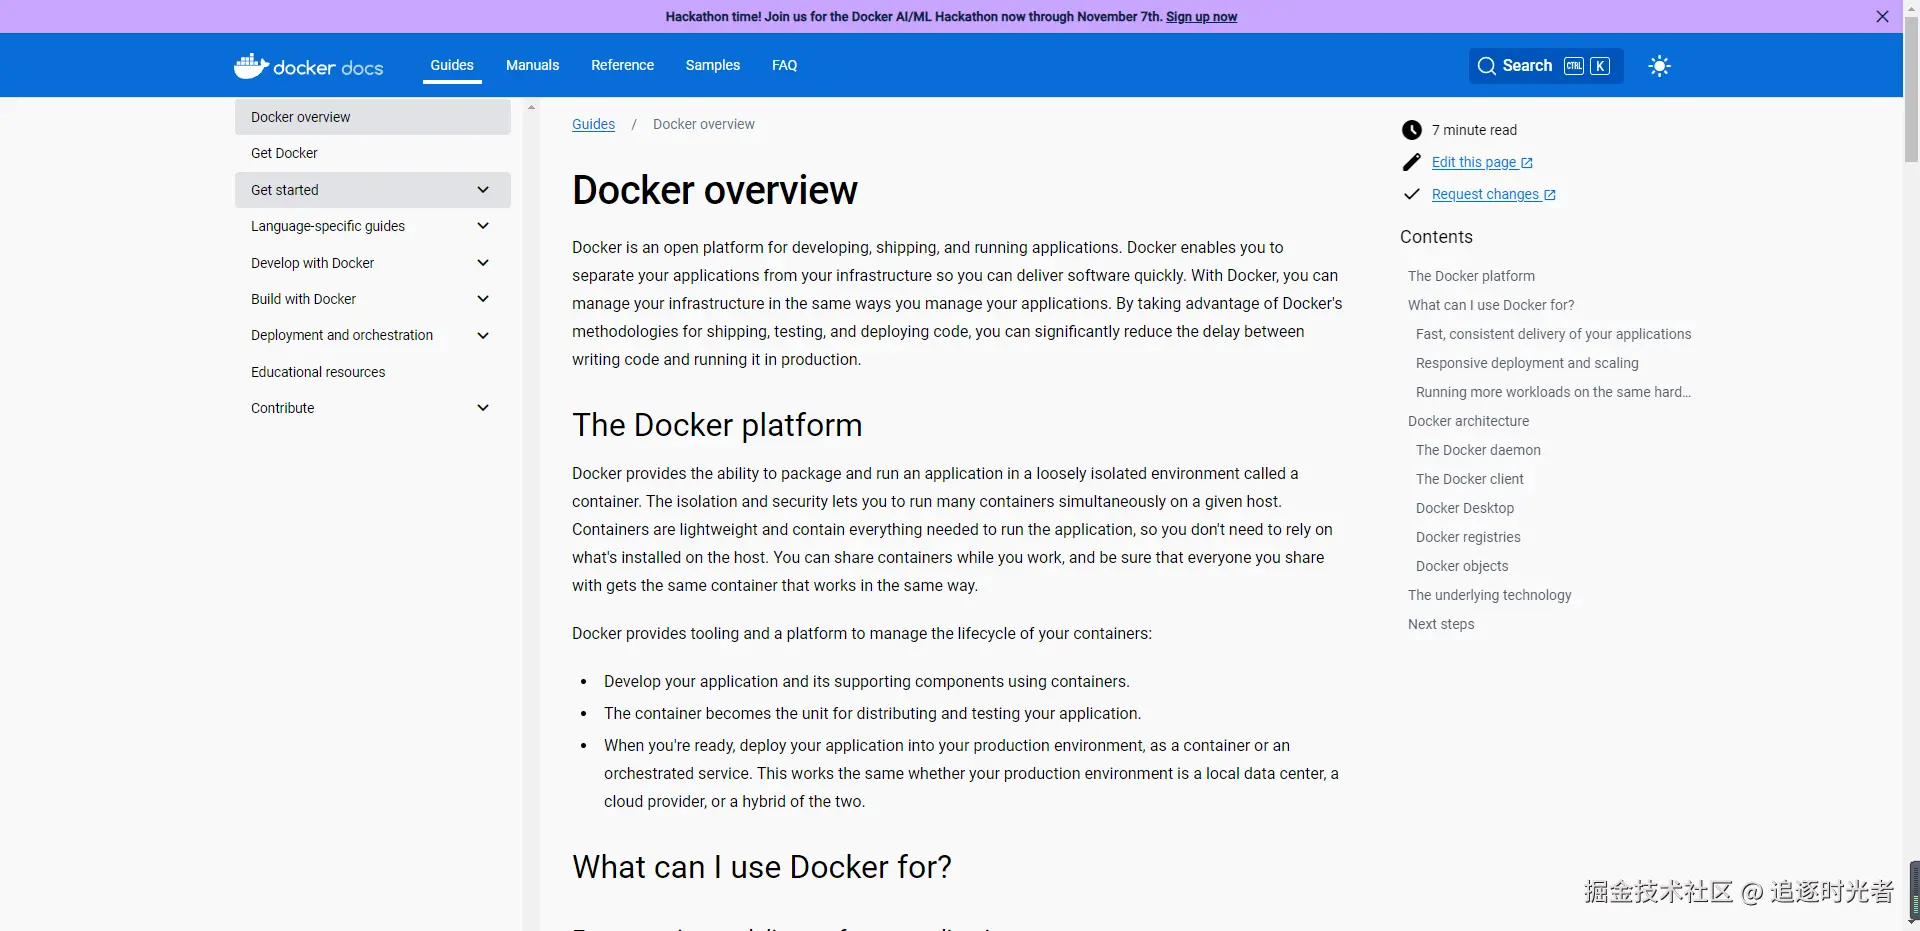Click the Docker docs whale logo
This screenshot has height=931, width=1920.
point(251,66)
